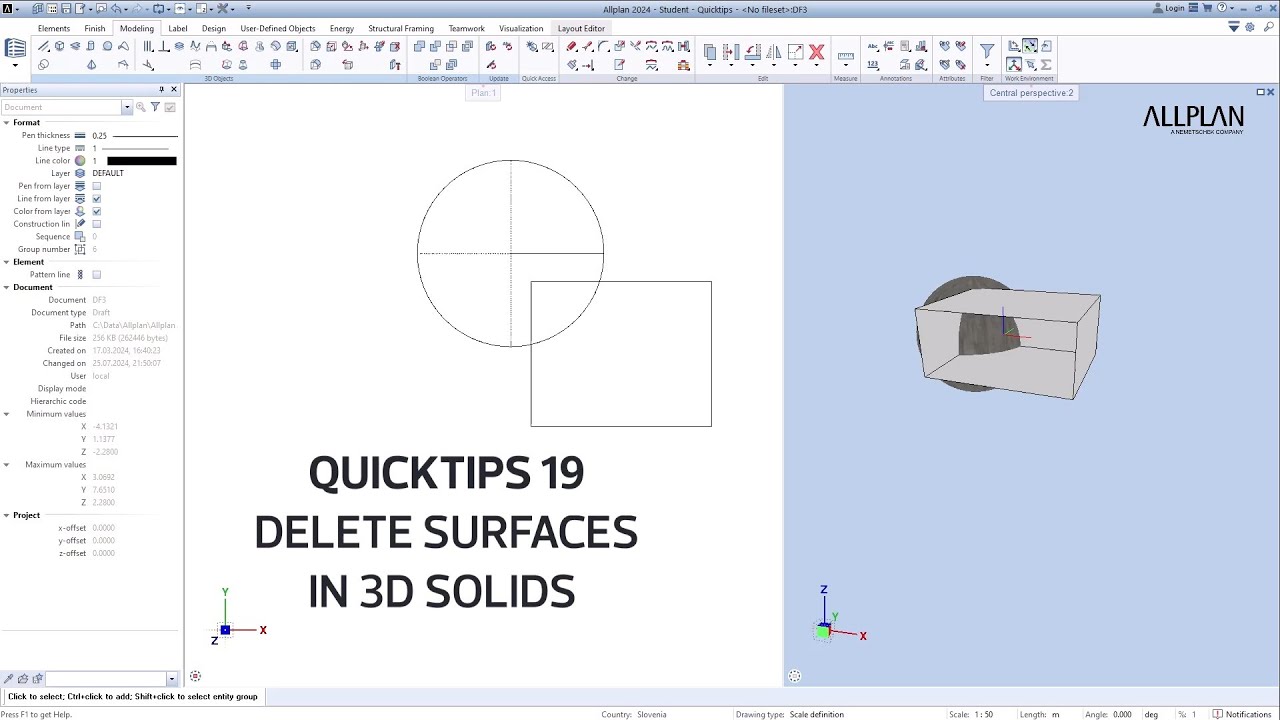
Task: Click the sphere tool in 3D Objects
Action: (107, 46)
